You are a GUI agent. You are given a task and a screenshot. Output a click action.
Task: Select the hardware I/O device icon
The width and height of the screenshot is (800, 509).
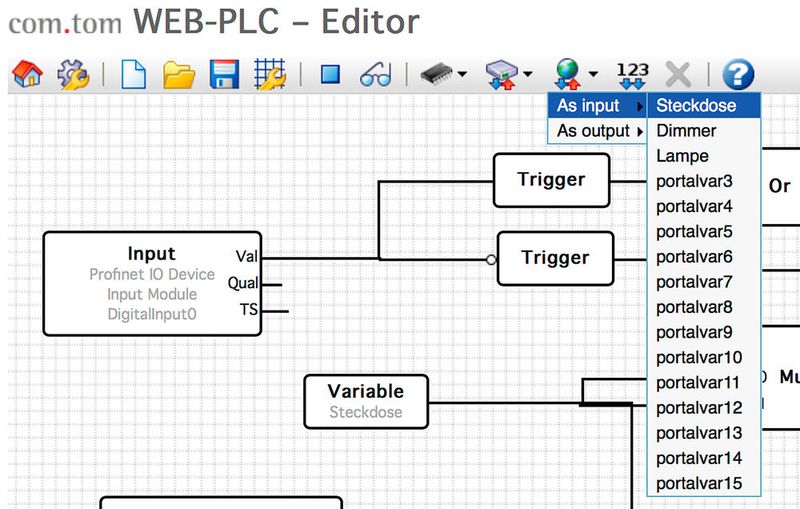point(501,74)
